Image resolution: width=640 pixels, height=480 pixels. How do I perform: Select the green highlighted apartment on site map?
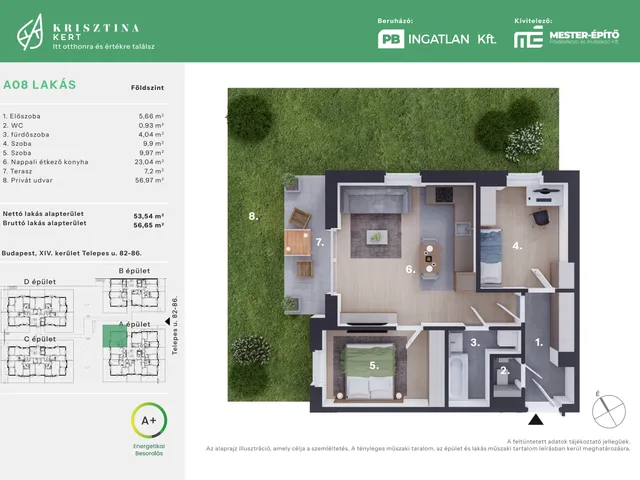[x=117, y=338]
